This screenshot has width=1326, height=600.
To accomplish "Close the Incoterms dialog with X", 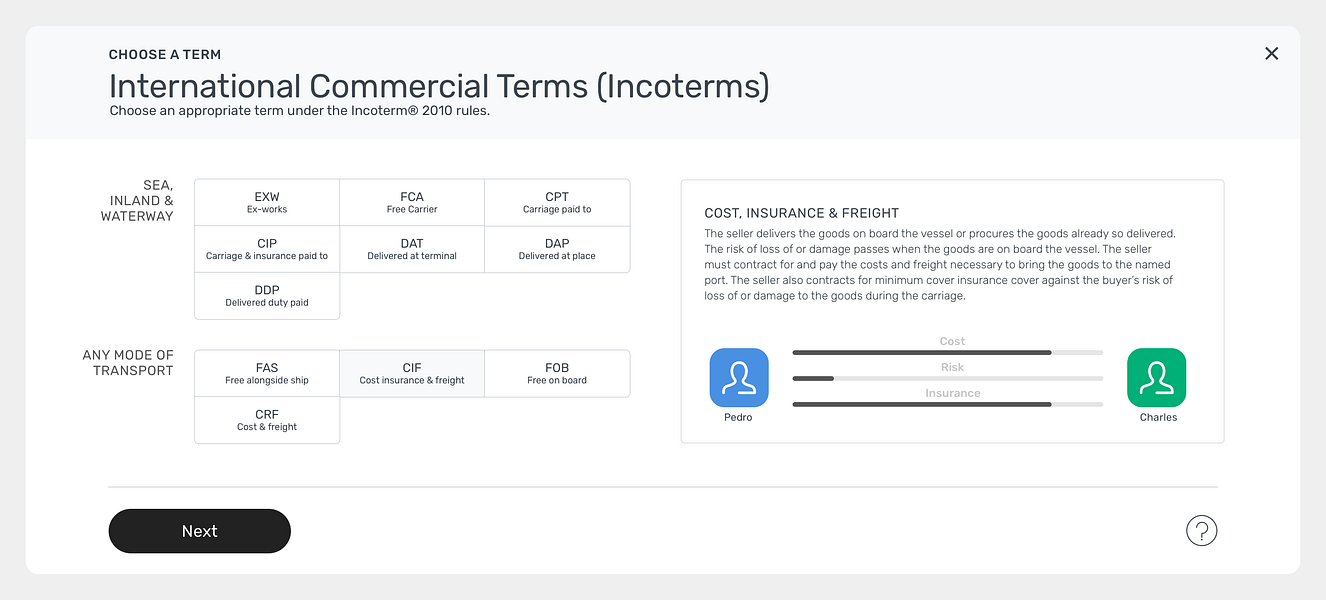I will (1271, 54).
